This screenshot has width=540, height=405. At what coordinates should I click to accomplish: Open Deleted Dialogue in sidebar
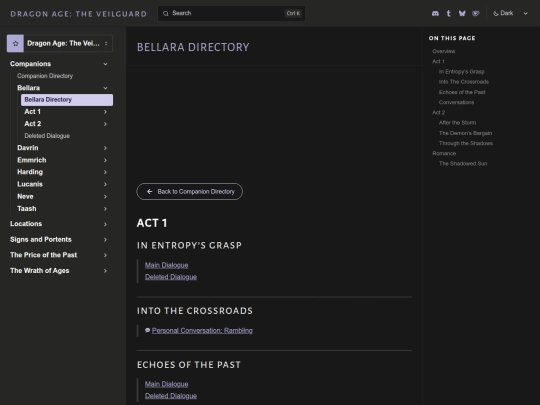click(x=47, y=136)
